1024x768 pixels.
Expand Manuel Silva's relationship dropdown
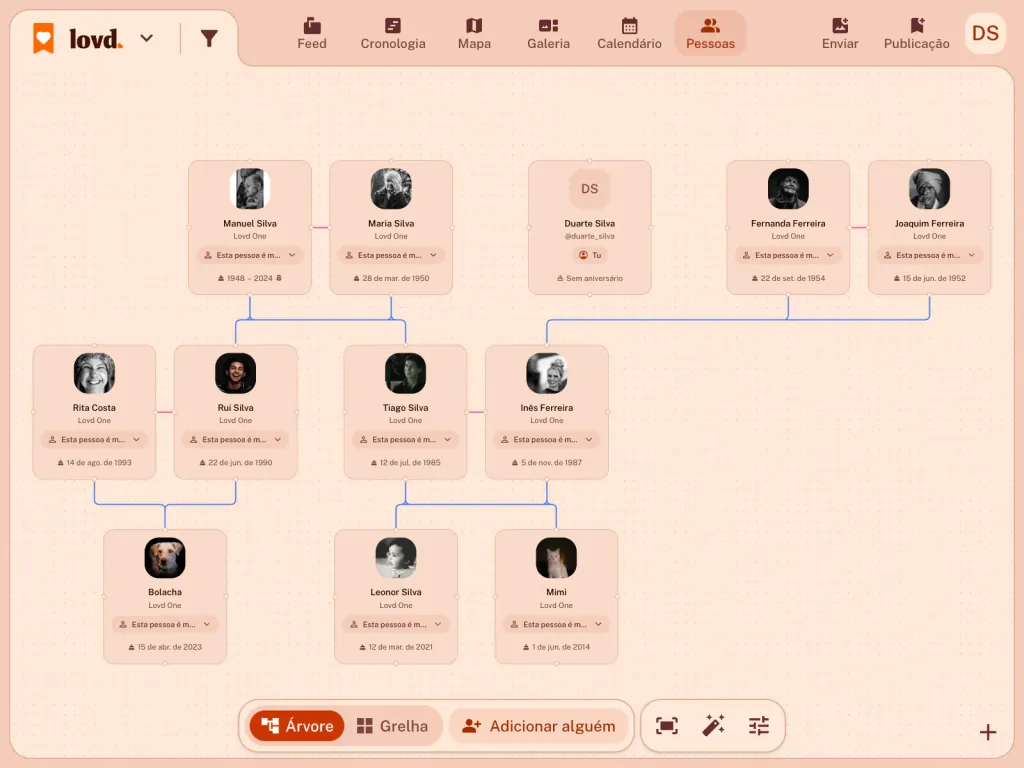(x=250, y=255)
